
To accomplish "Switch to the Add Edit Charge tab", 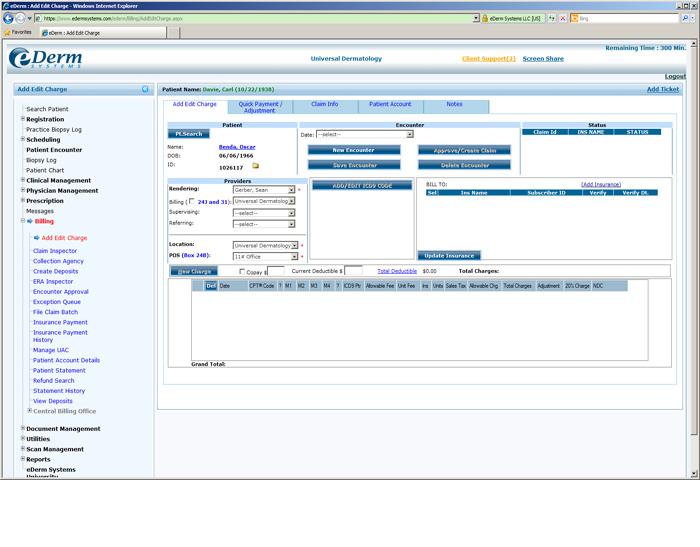I will pyautogui.click(x=195, y=104).
